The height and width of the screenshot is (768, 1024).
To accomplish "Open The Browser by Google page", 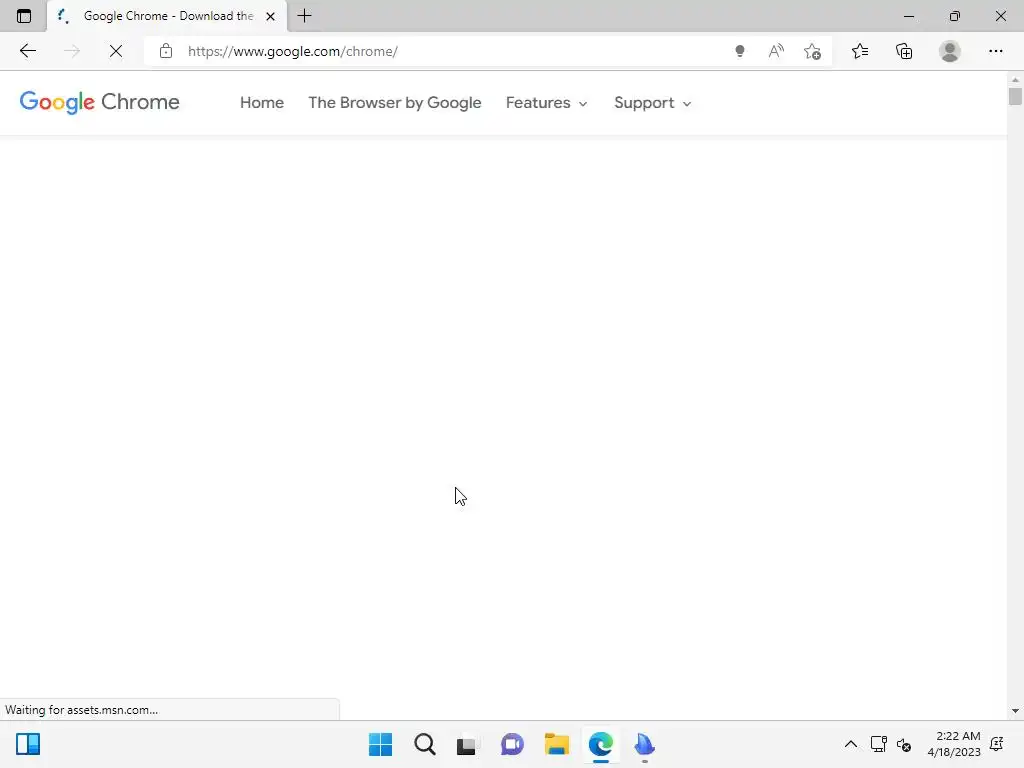I will coord(394,103).
